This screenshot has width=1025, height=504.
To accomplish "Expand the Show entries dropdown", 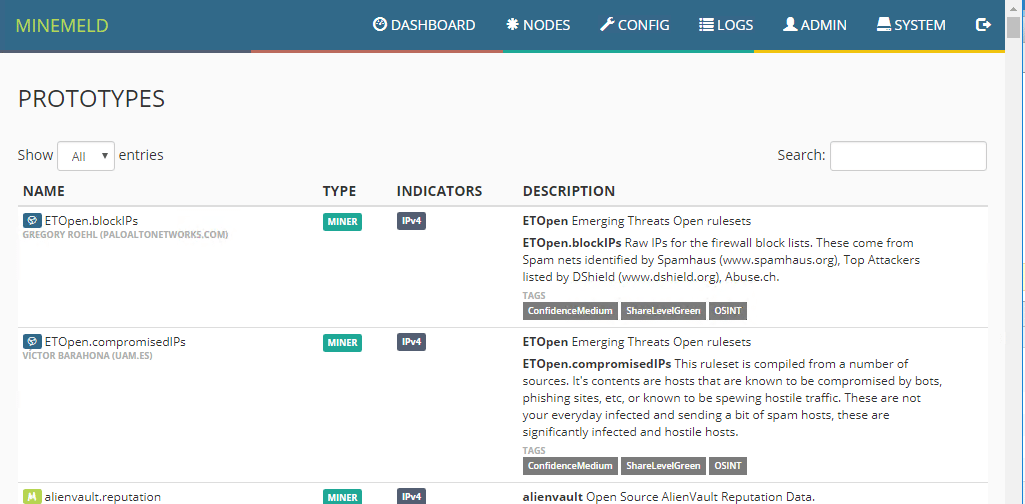I will pyautogui.click(x=86, y=156).
